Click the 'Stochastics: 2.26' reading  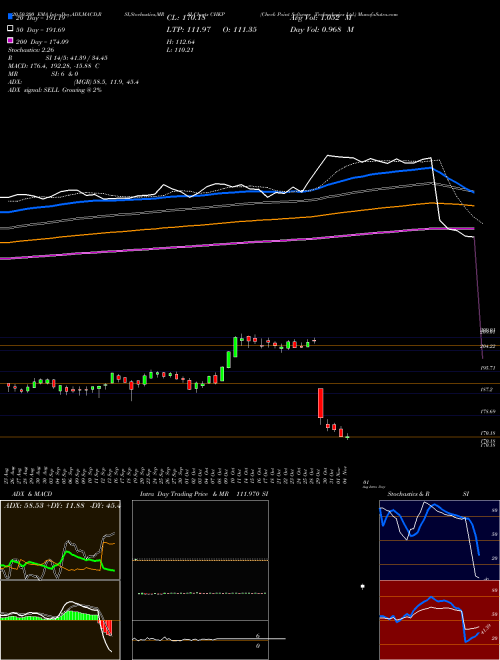(30, 50)
